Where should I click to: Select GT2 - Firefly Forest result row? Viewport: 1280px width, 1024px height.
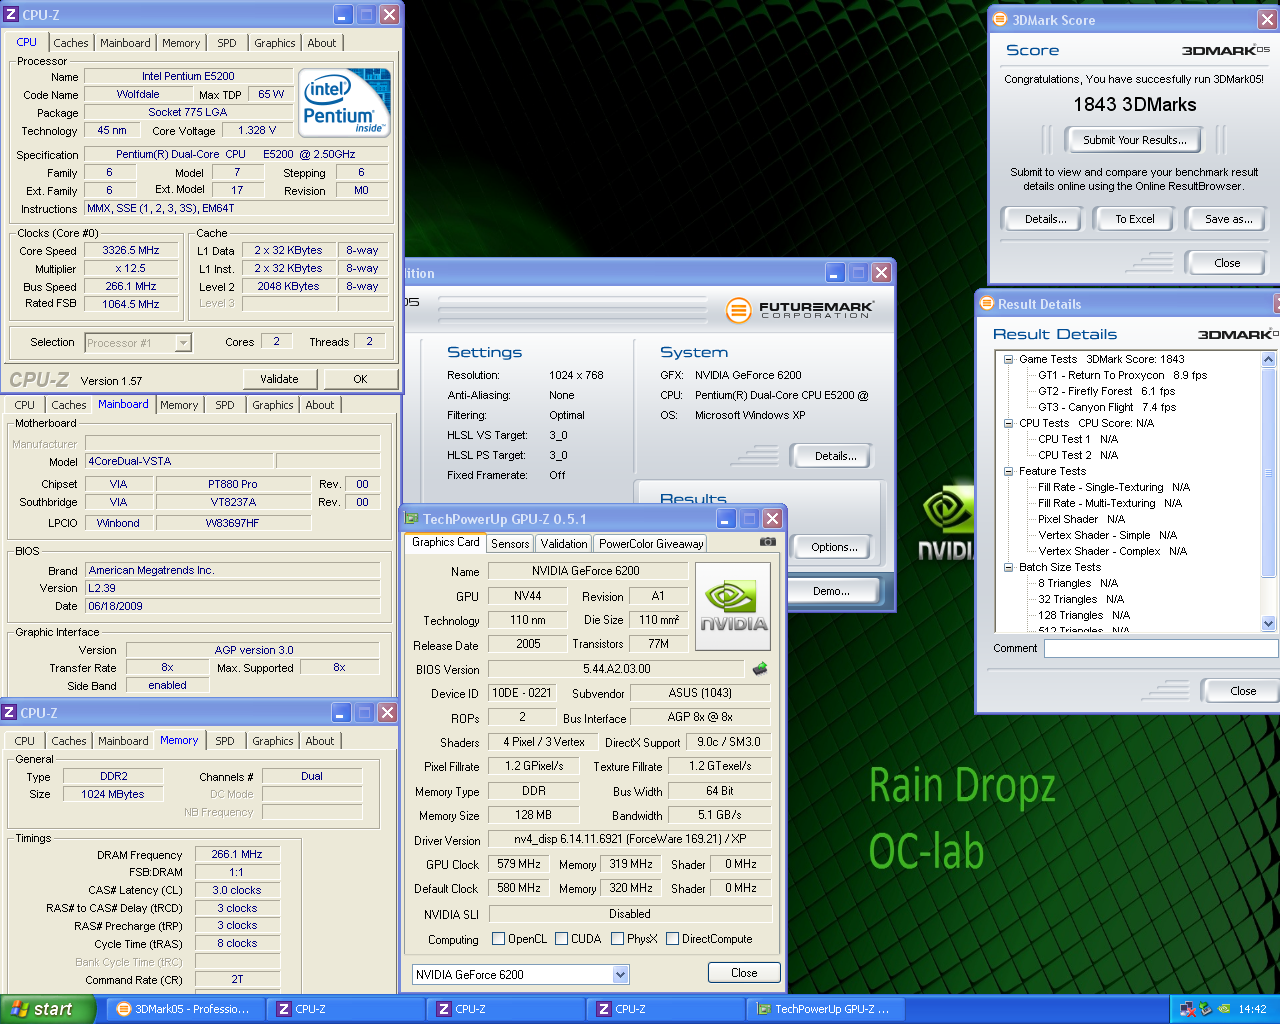1106,391
